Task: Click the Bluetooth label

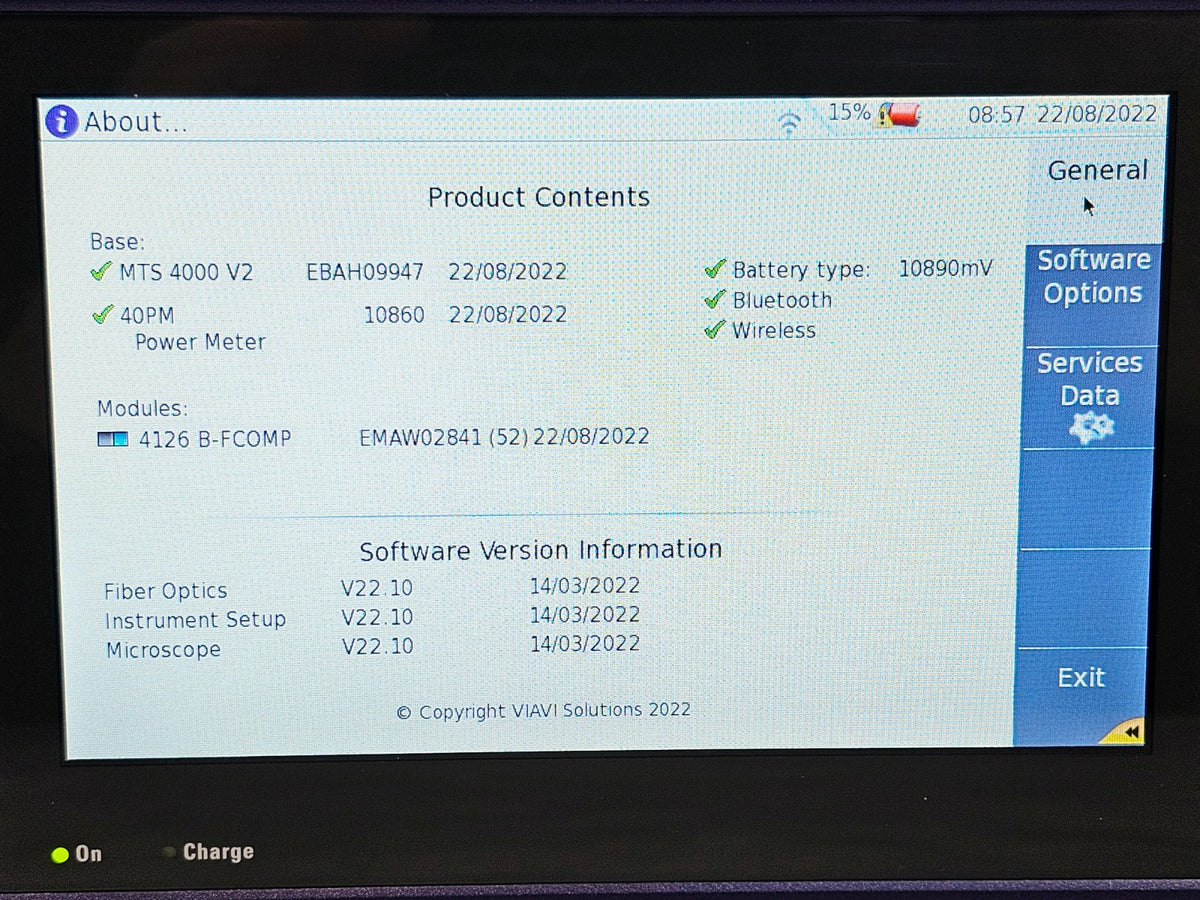Action: click(x=782, y=300)
